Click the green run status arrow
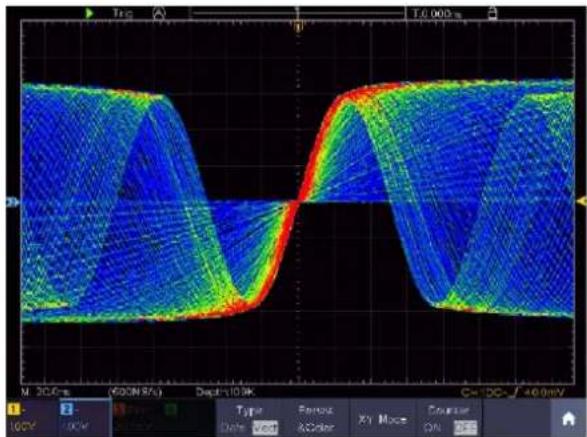The height and width of the screenshot is (437, 587). click(x=89, y=14)
